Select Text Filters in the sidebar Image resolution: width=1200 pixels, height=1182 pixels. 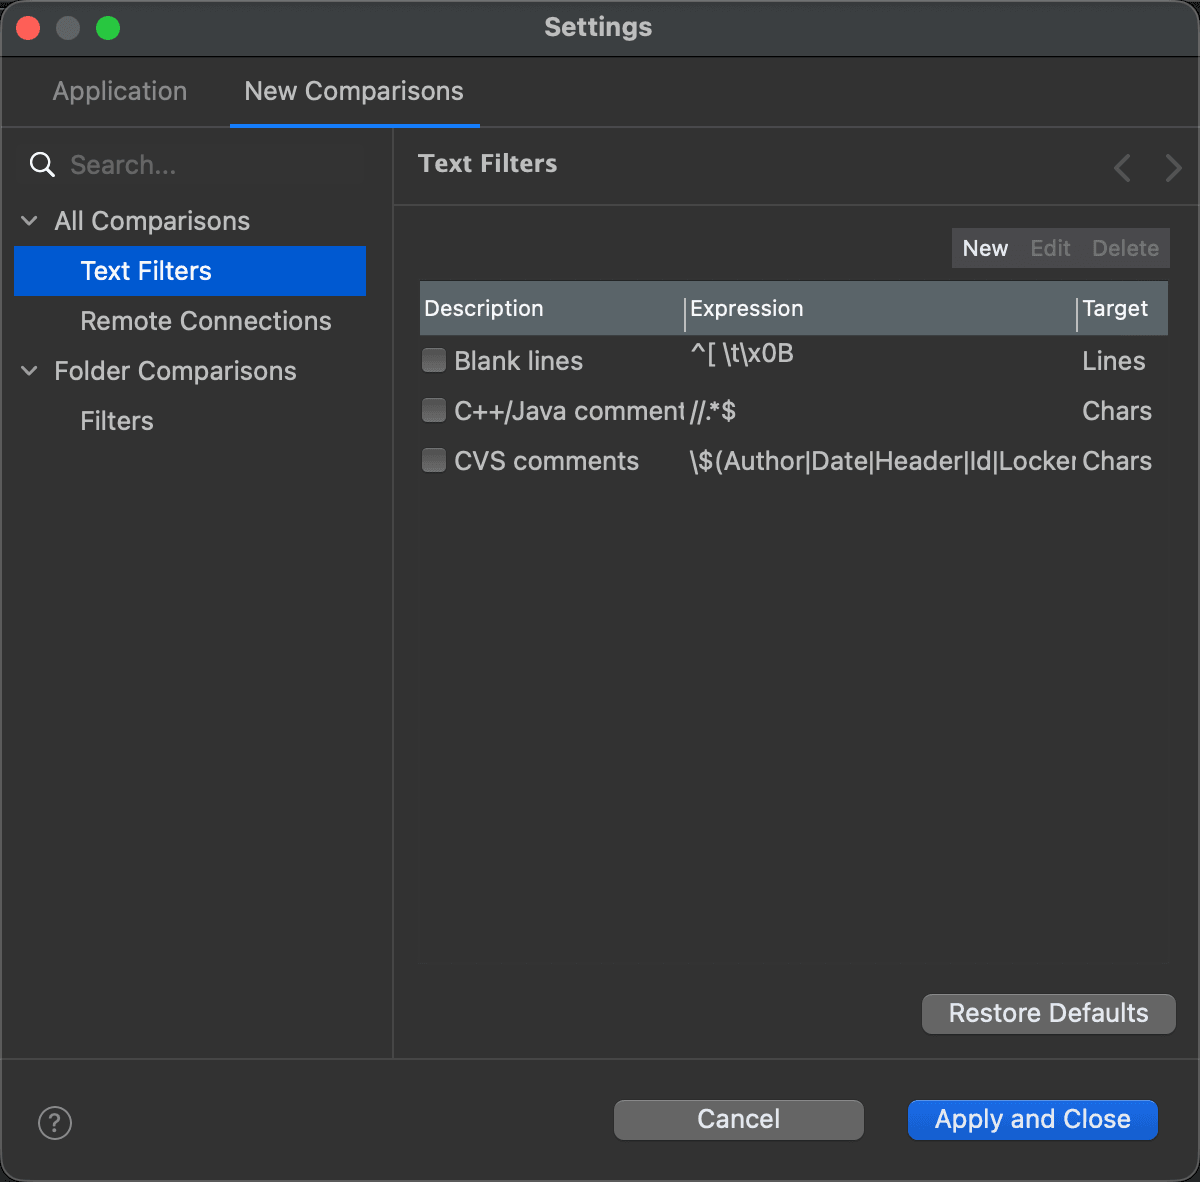pos(190,271)
